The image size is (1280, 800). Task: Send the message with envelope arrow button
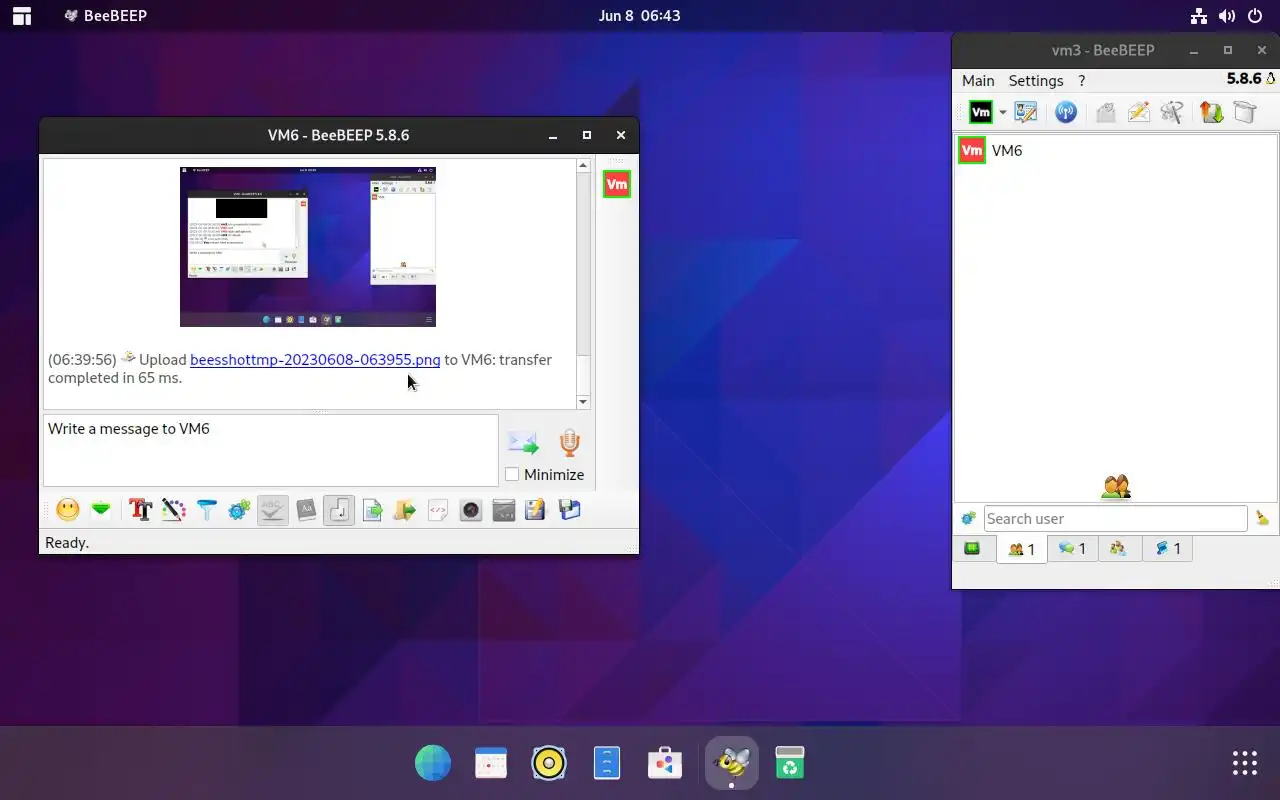[522, 442]
